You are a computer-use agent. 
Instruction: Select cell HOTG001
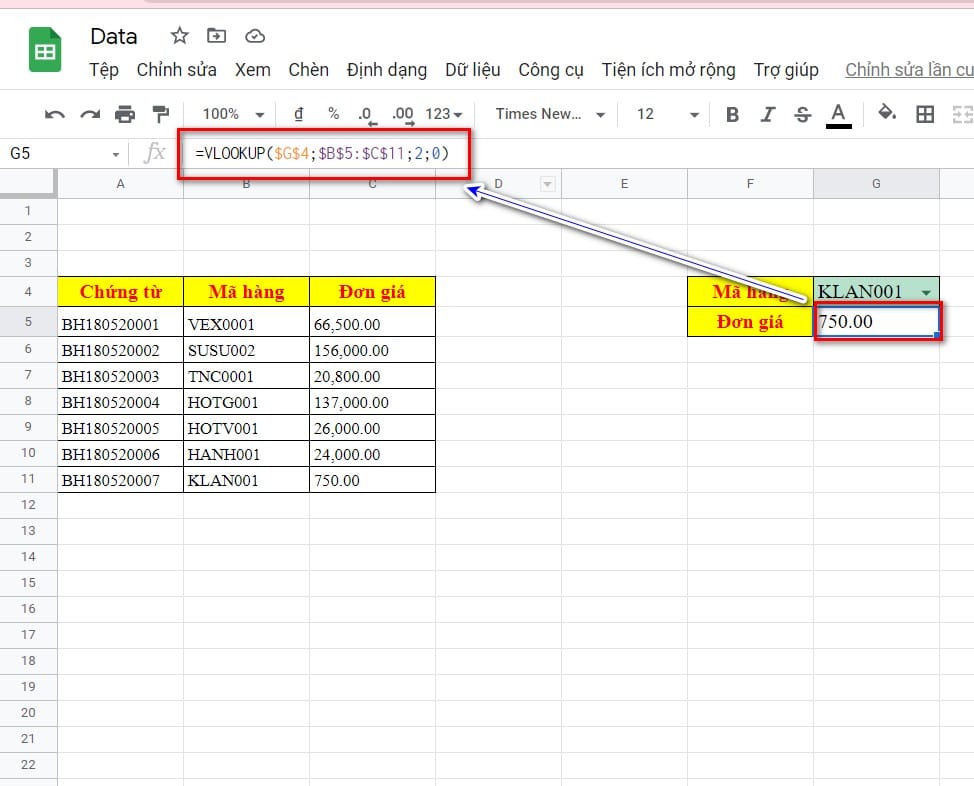click(x=246, y=402)
